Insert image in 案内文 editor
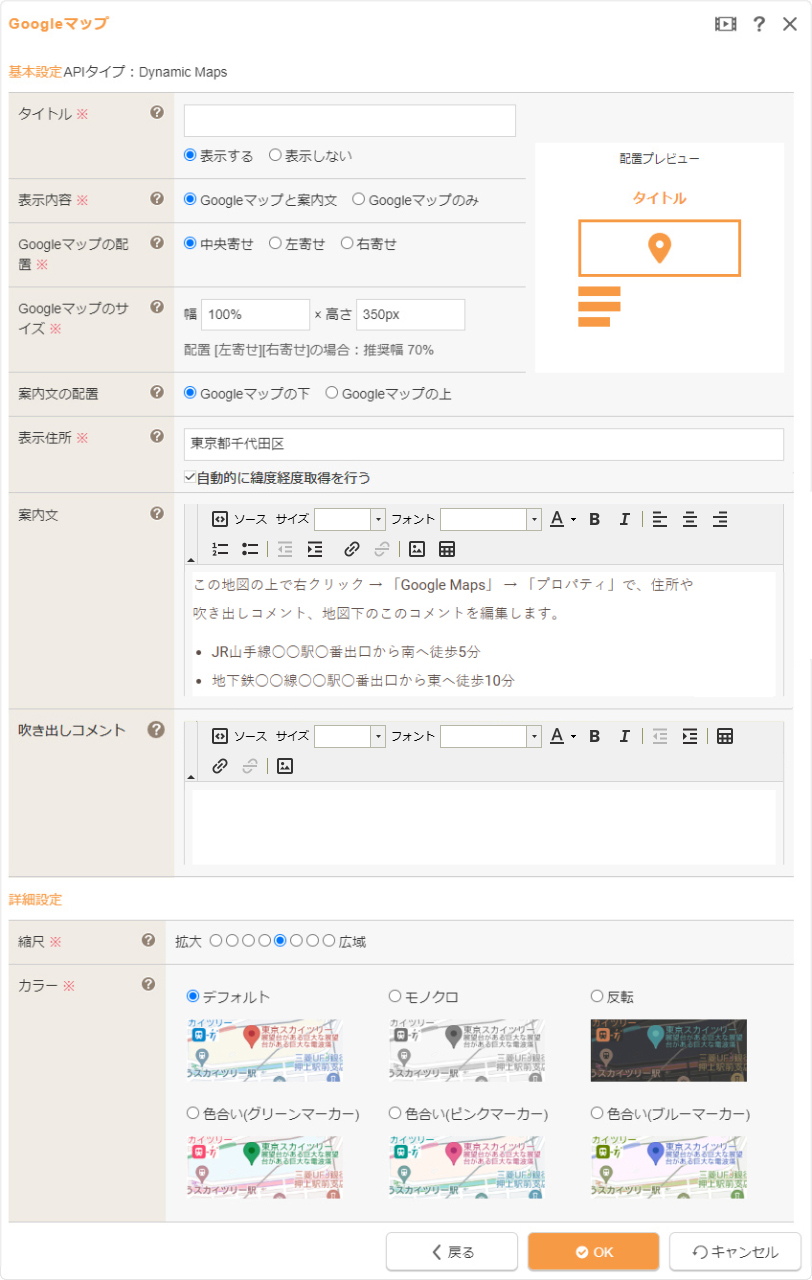The width and height of the screenshot is (812, 1280). (417, 549)
